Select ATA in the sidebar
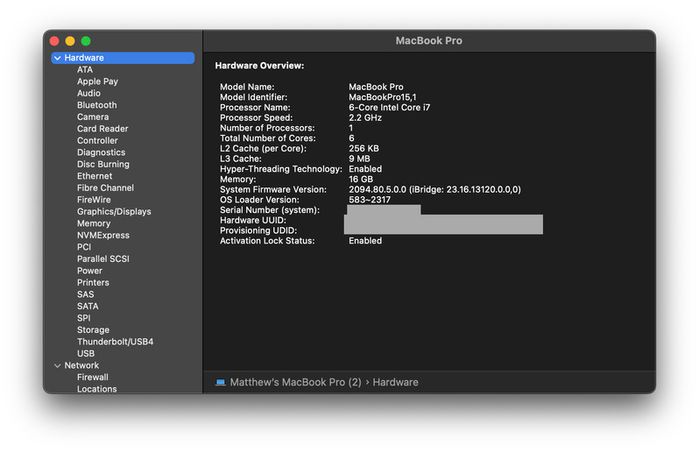 [x=85, y=70]
